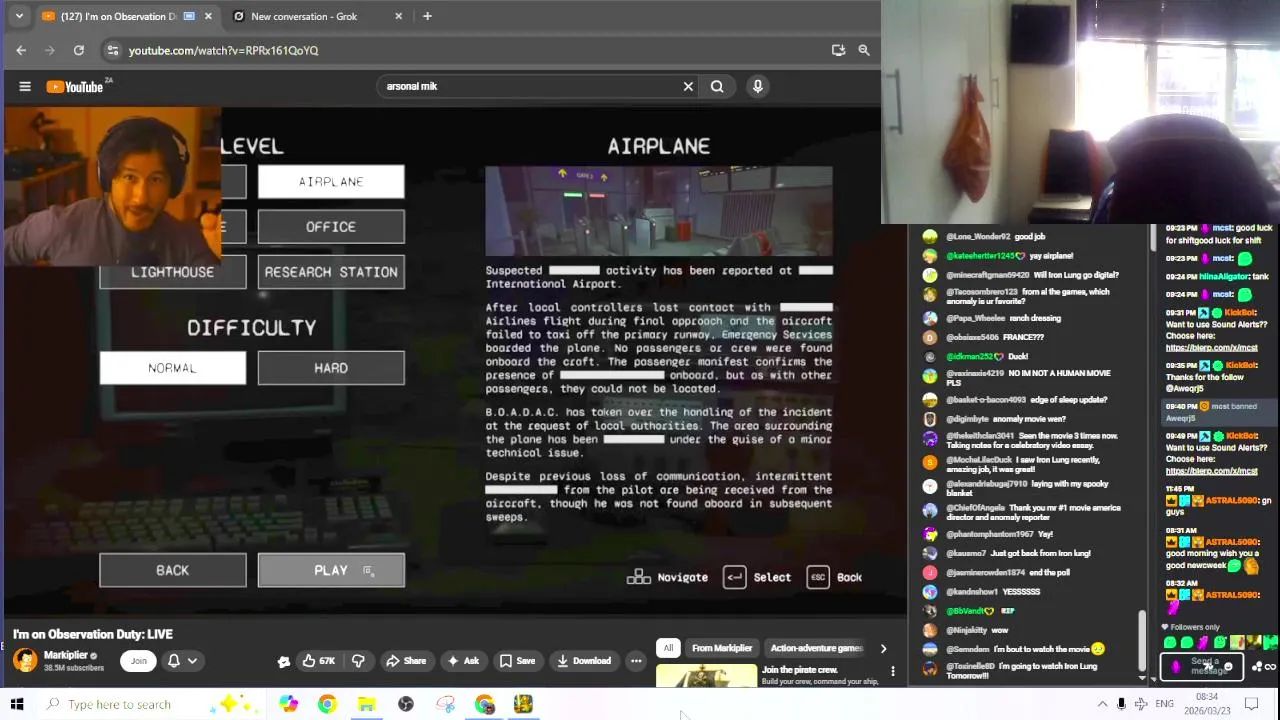
Task: Select the Observation Duty YouTube tab
Action: (125, 16)
